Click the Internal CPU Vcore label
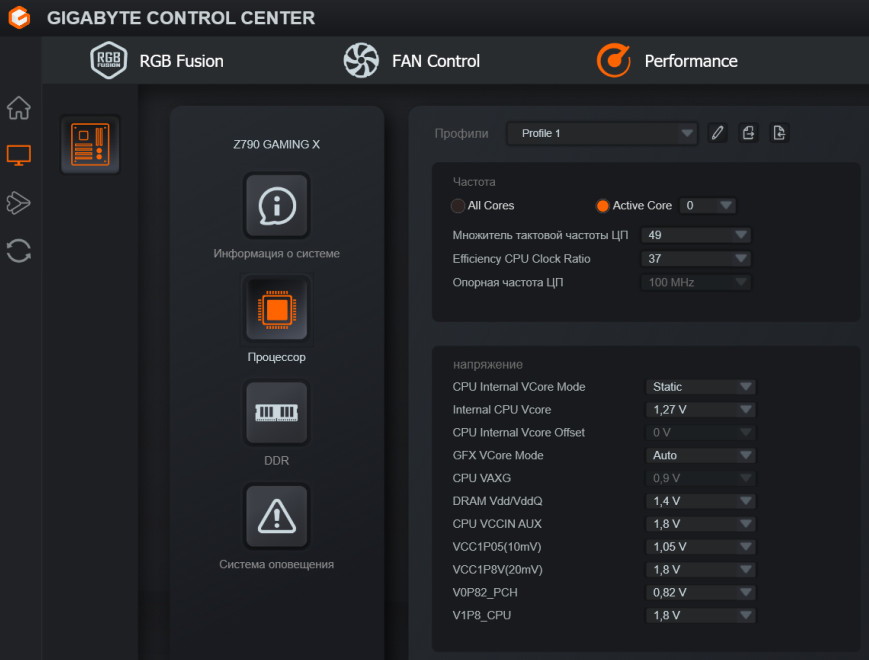Image resolution: width=869 pixels, height=660 pixels. coord(502,410)
